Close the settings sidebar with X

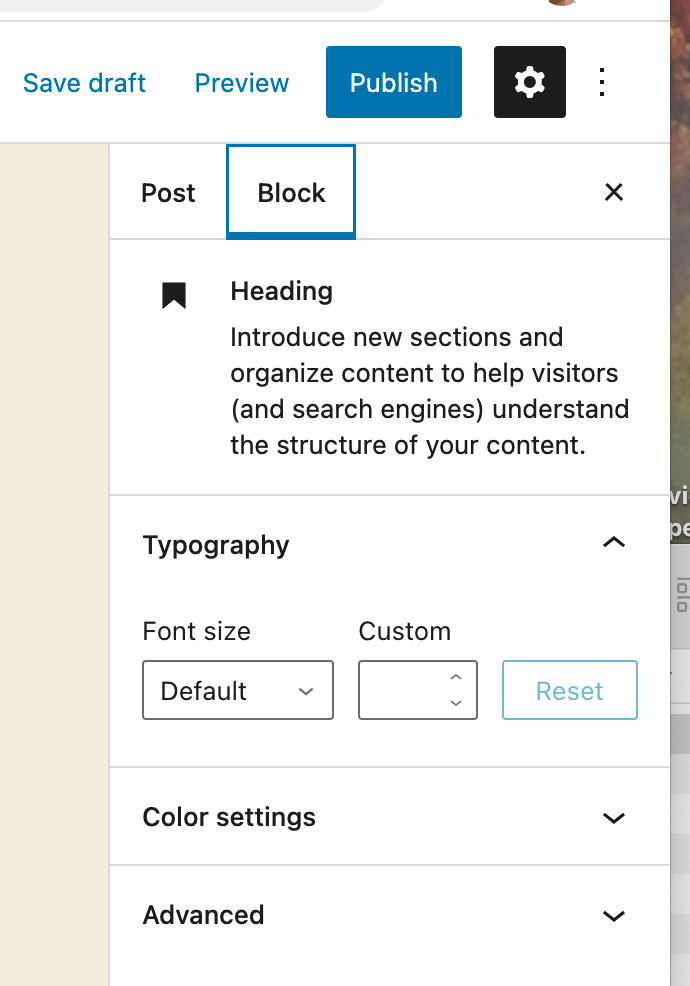point(614,192)
